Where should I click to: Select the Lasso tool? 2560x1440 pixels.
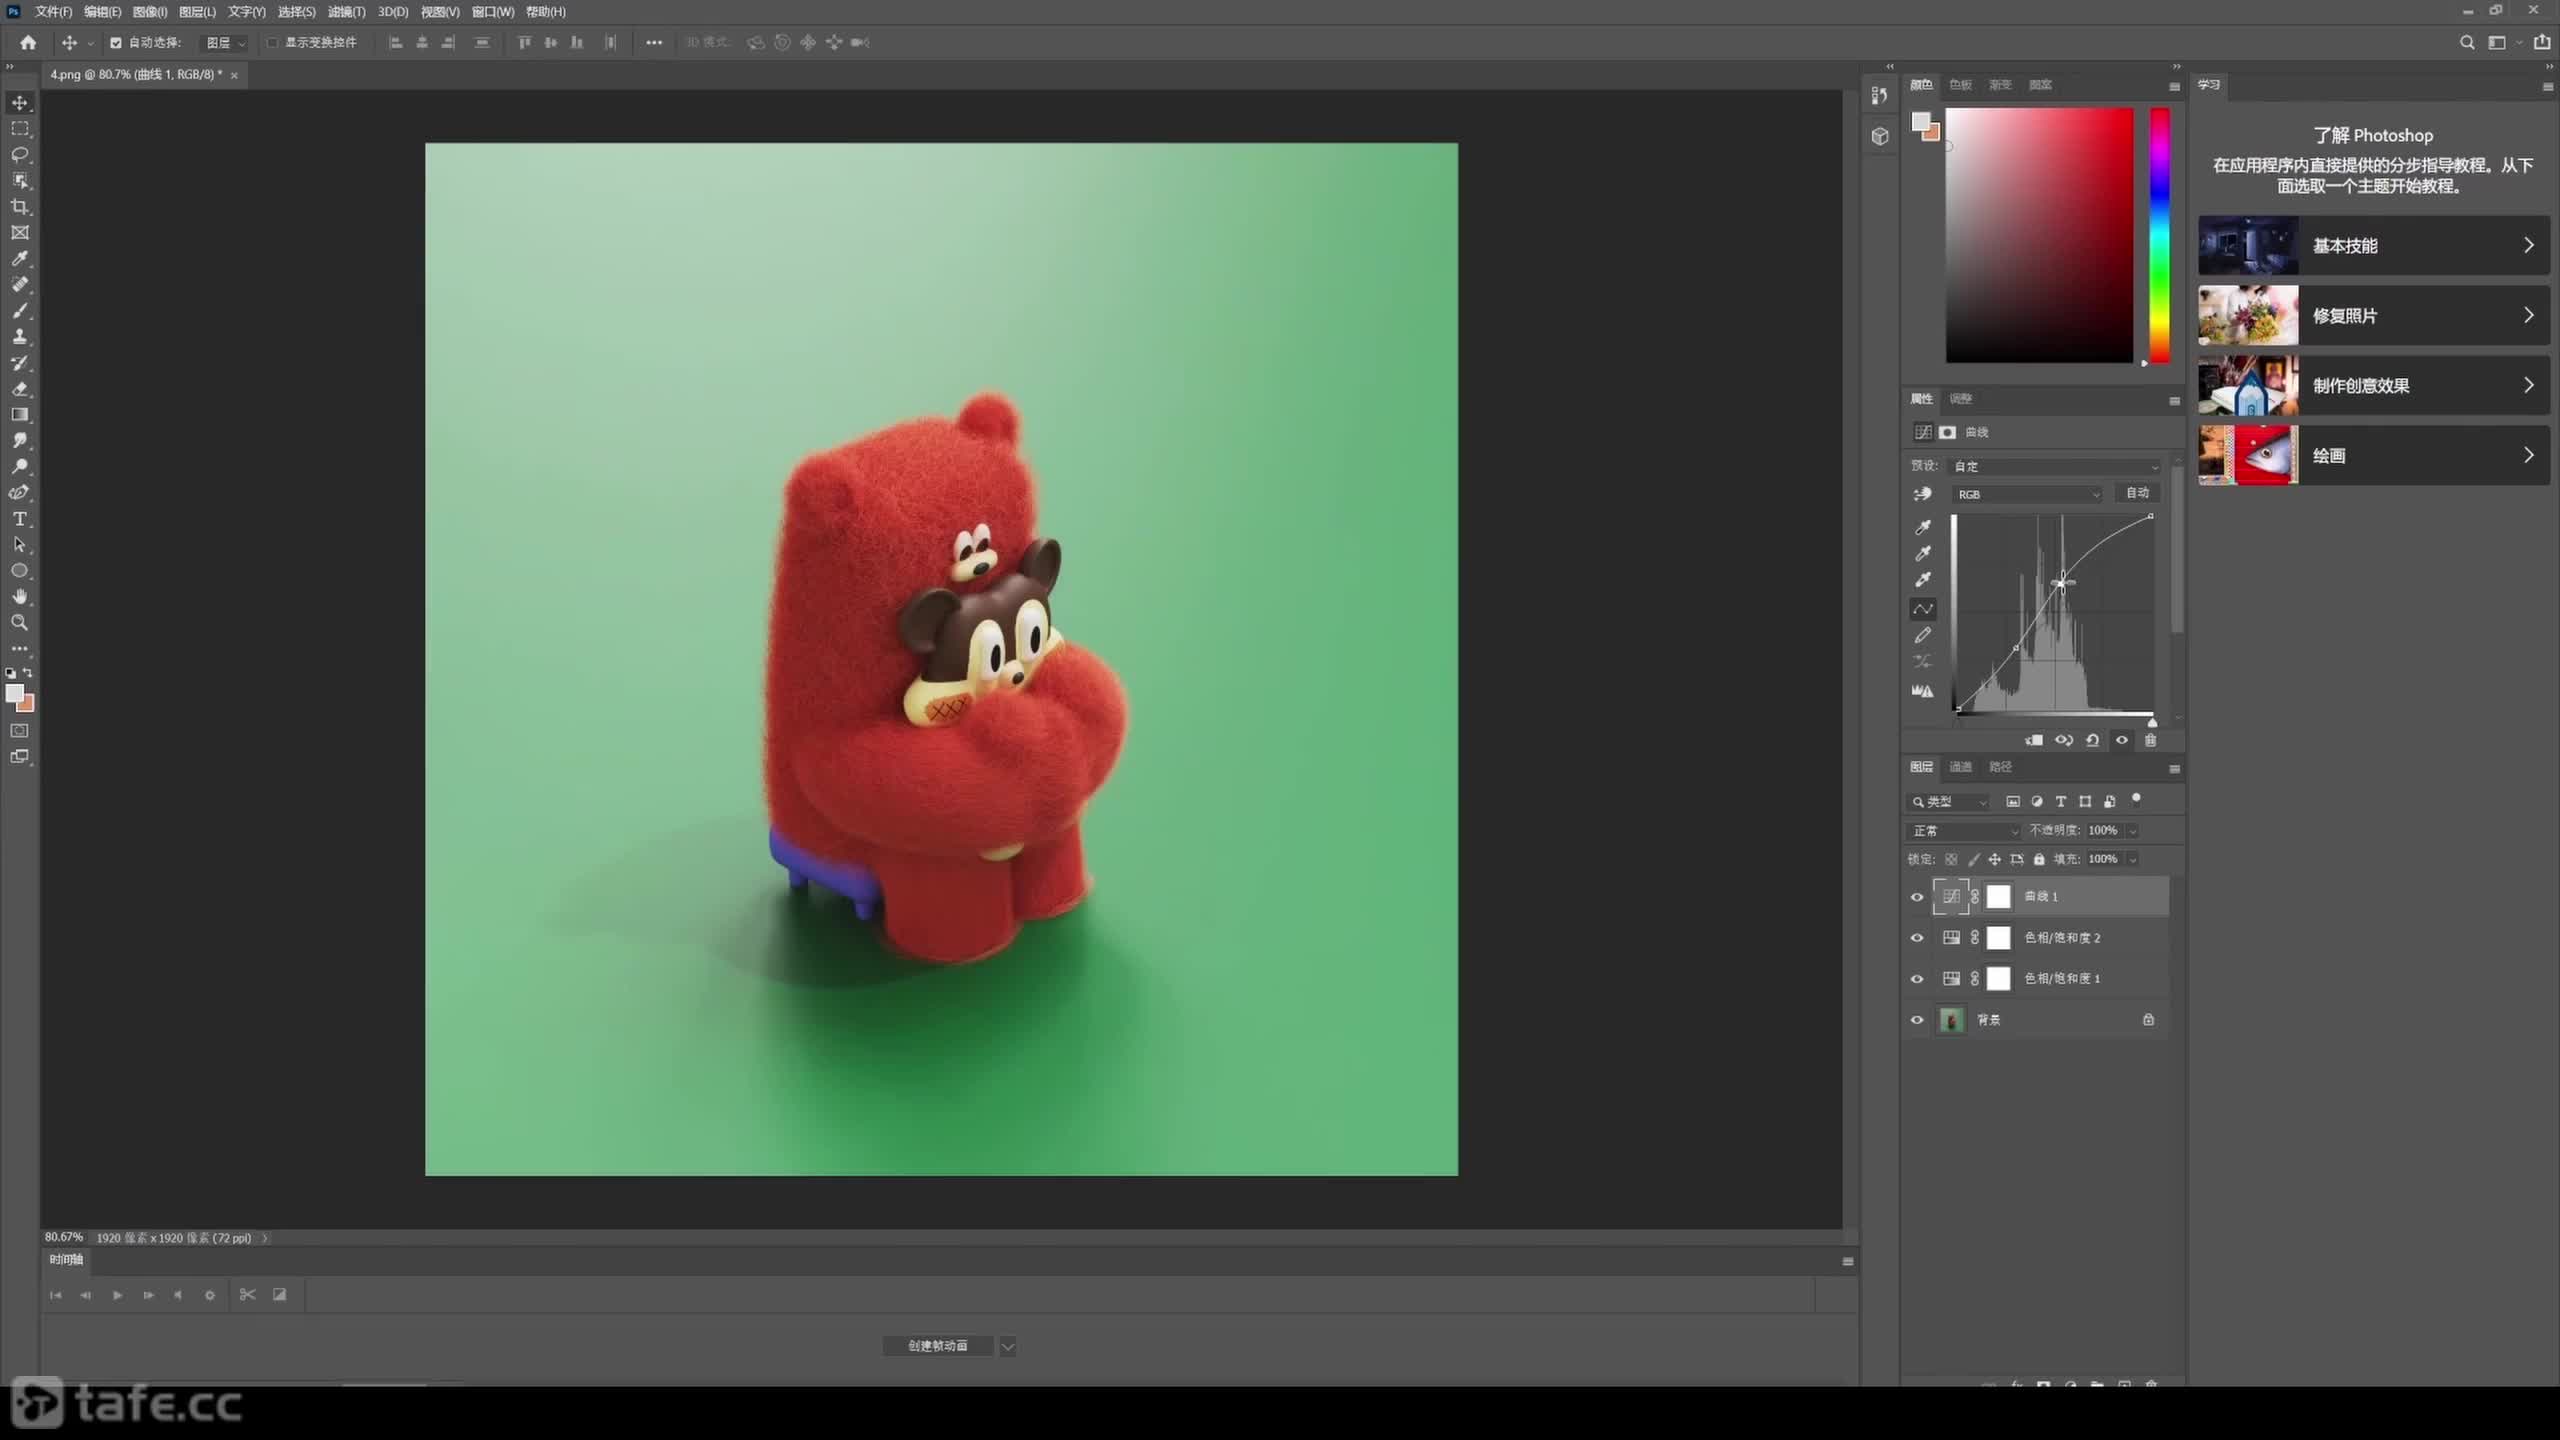click(x=20, y=155)
